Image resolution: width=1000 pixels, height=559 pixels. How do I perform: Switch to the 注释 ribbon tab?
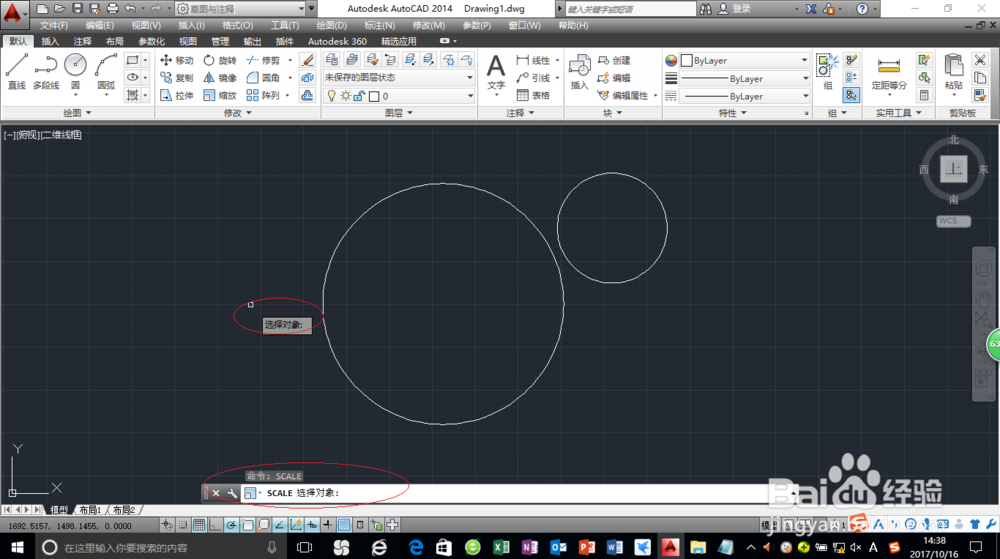coord(82,41)
